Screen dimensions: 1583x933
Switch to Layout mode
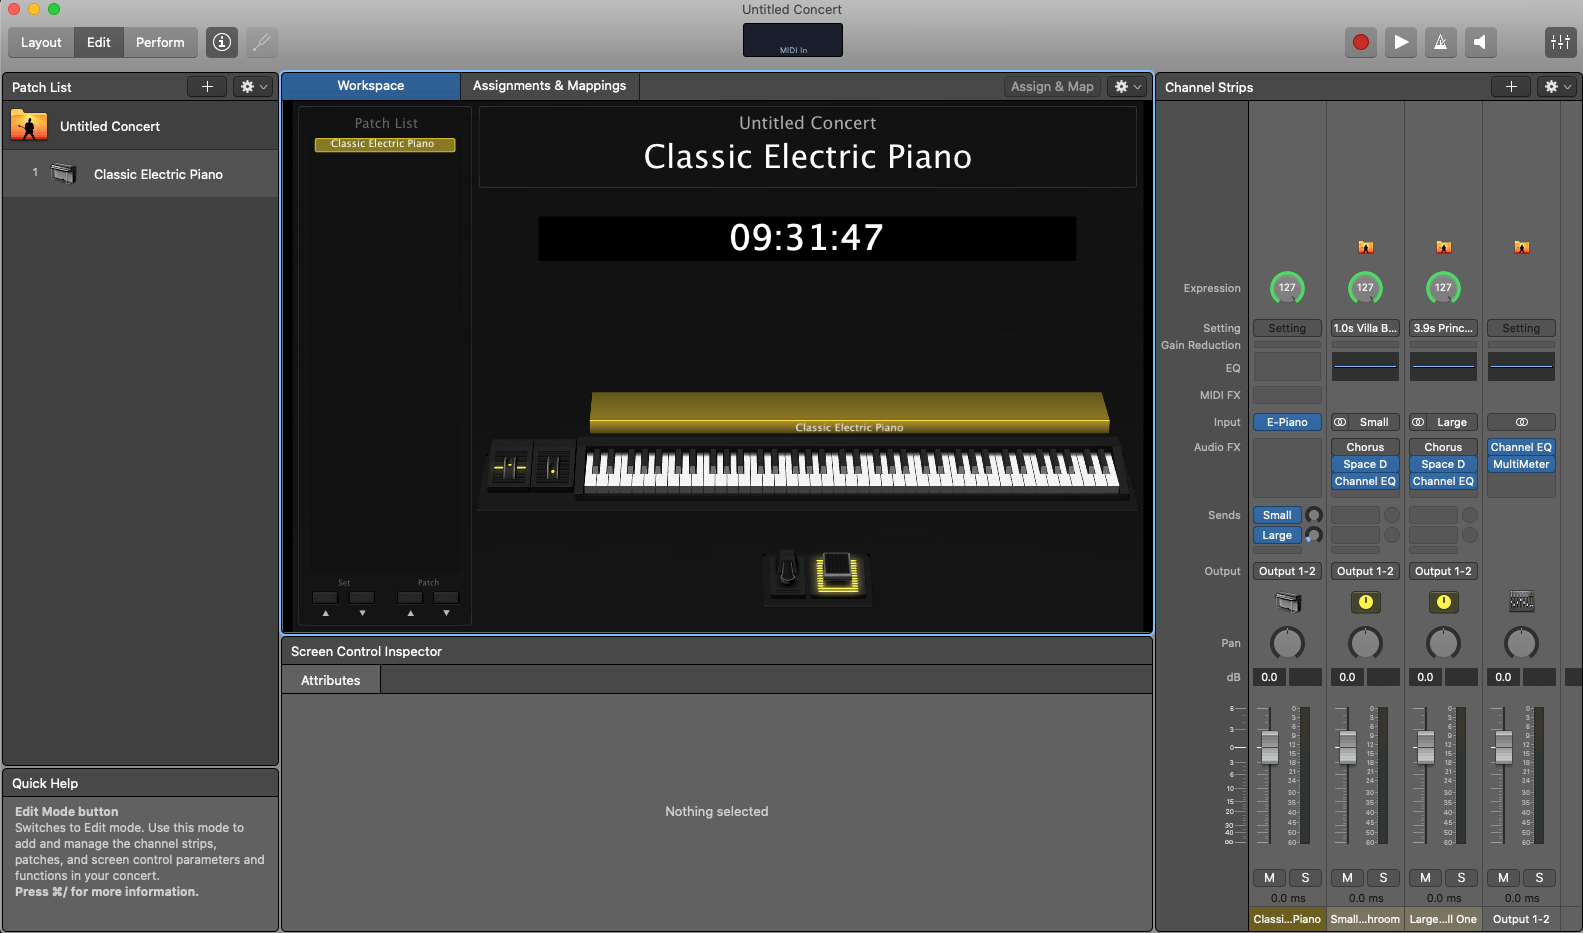point(41,42)
